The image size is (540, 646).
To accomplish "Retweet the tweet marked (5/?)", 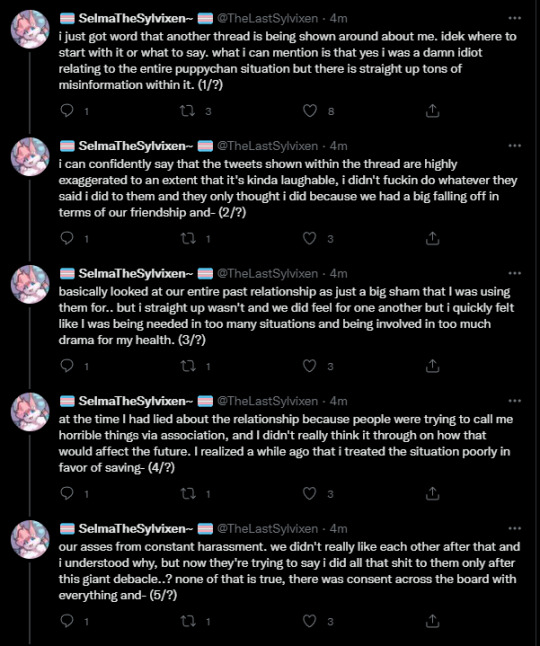I will coord(188,621).
